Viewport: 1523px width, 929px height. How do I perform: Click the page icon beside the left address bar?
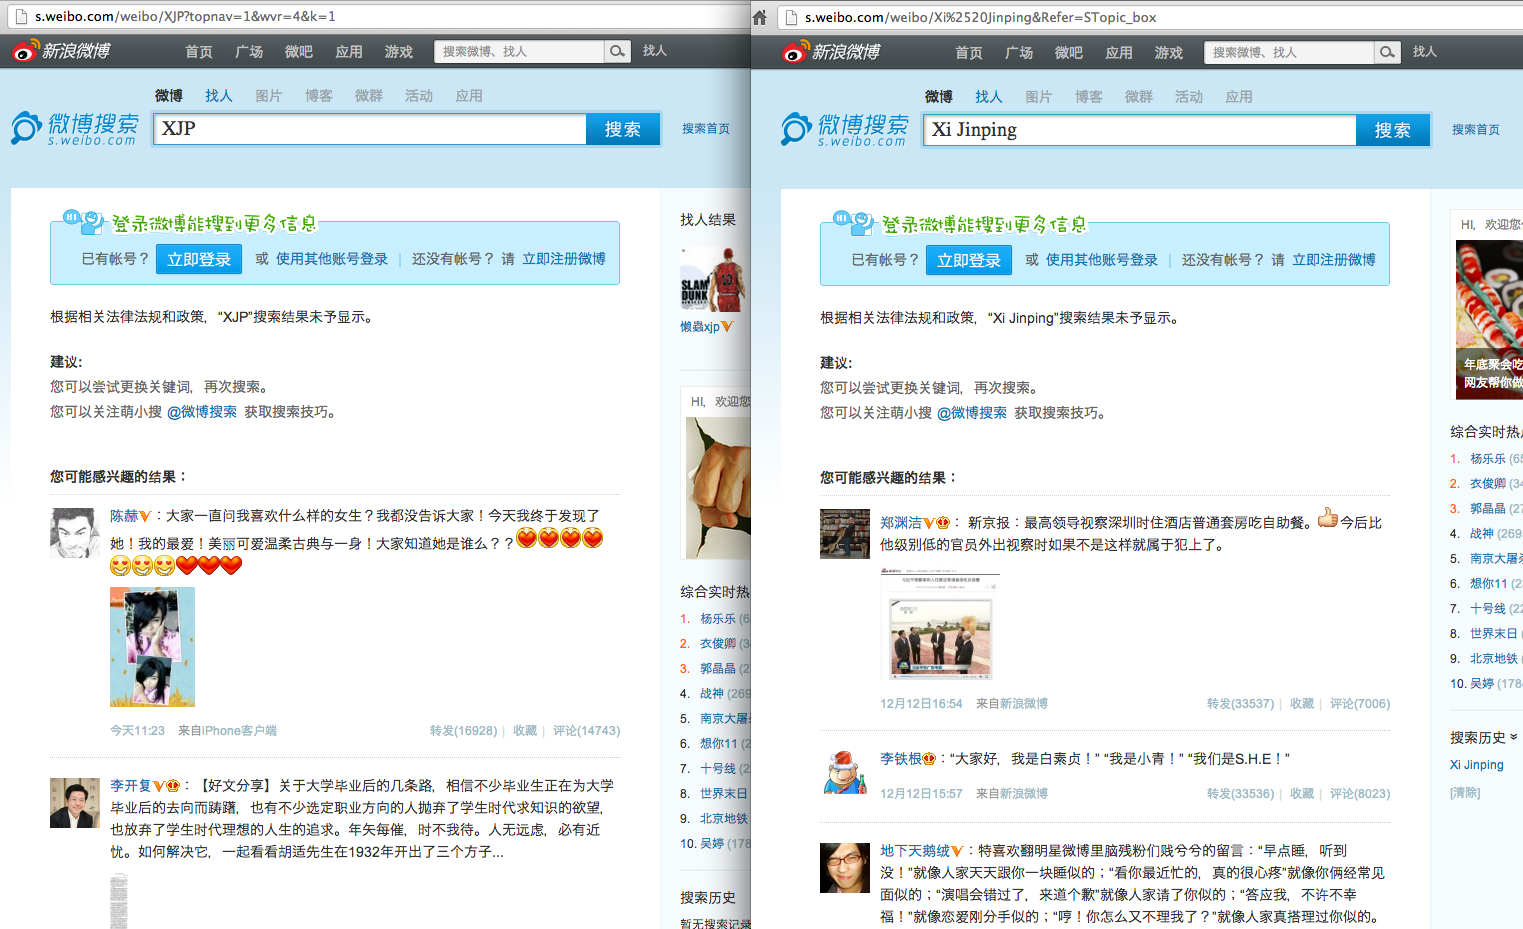tap(20, 16)
